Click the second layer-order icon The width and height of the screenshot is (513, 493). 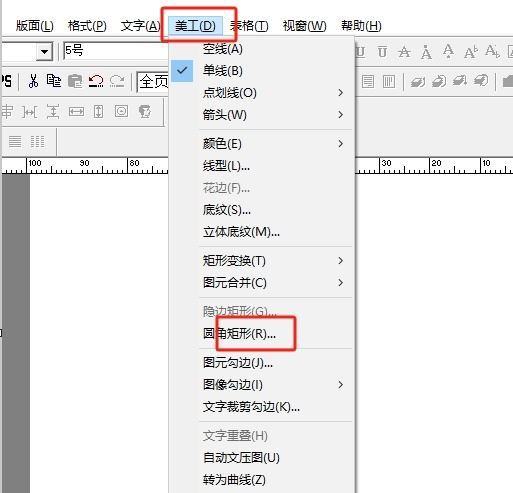[439, 81]
